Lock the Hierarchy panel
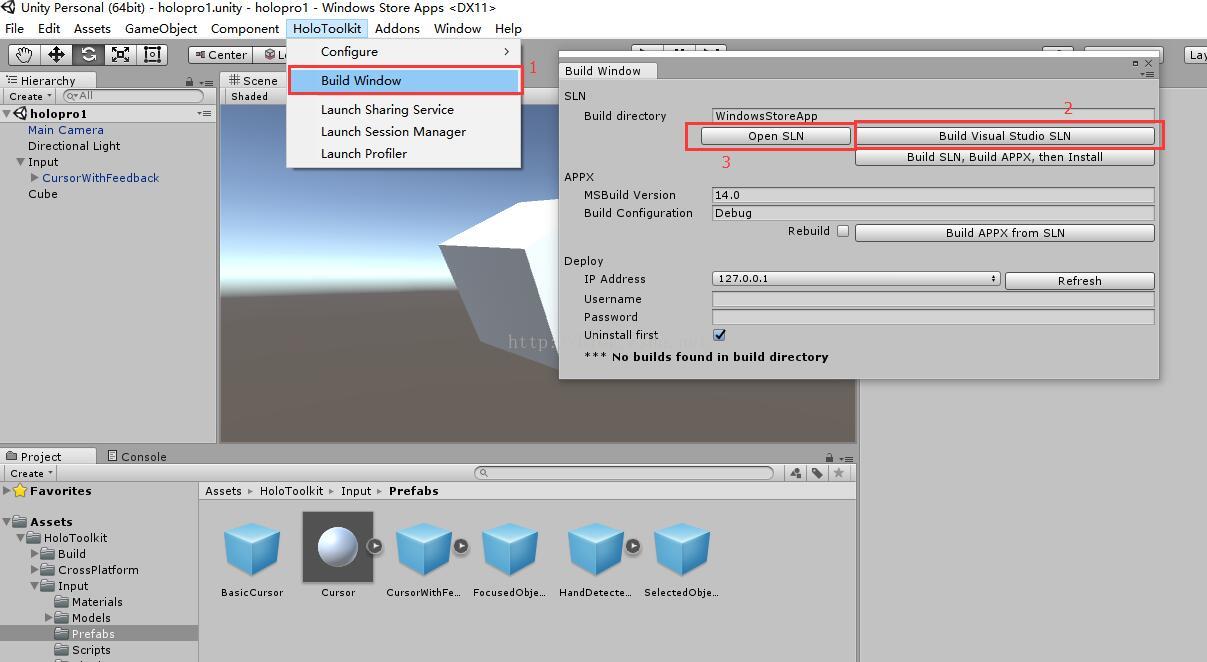The width and height of the screenshot is (1207, 662). pos(190,81)
